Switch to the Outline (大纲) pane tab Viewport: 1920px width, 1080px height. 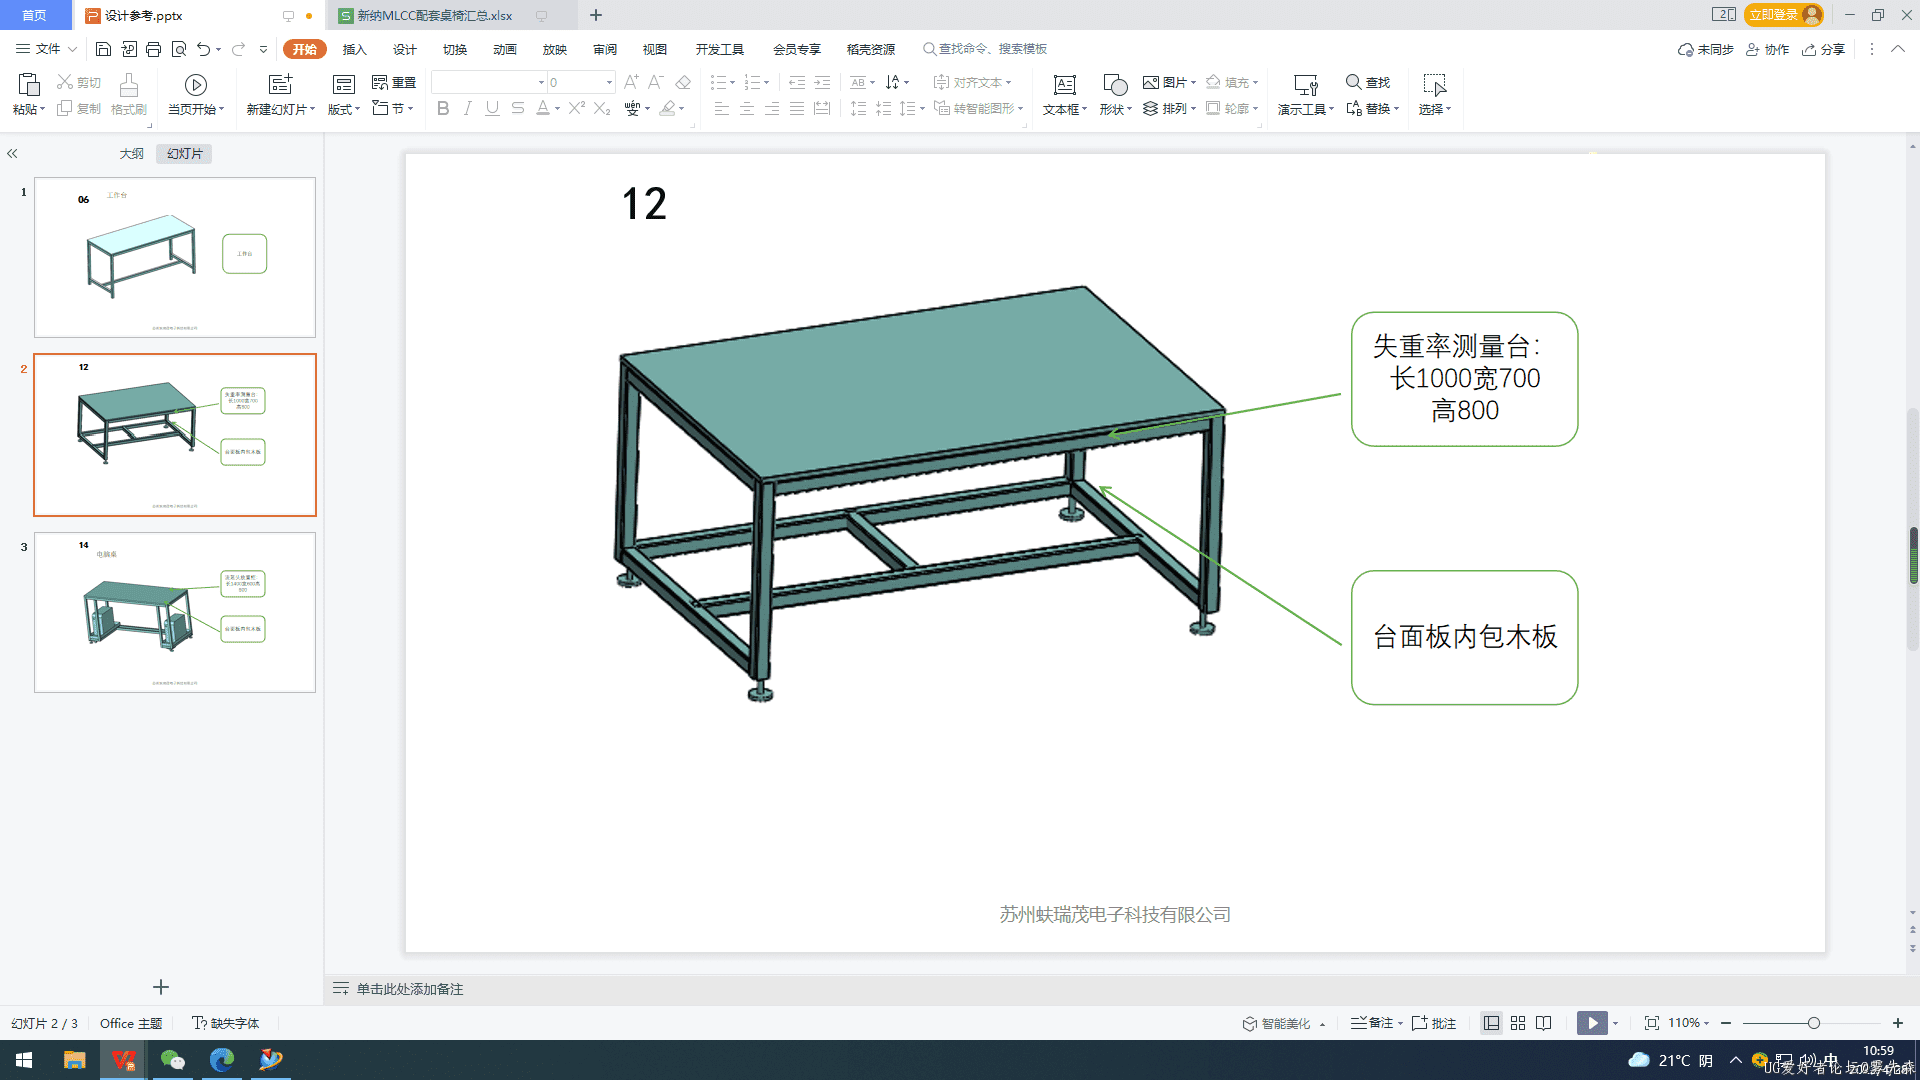click(131, 153)
